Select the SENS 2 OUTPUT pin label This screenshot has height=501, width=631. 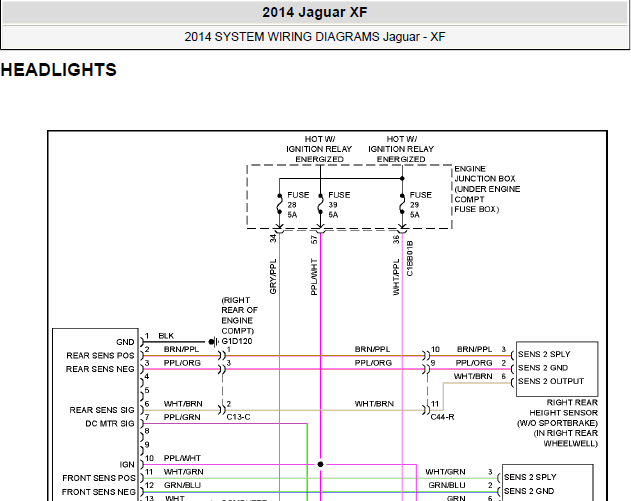[x=551, y=381]
